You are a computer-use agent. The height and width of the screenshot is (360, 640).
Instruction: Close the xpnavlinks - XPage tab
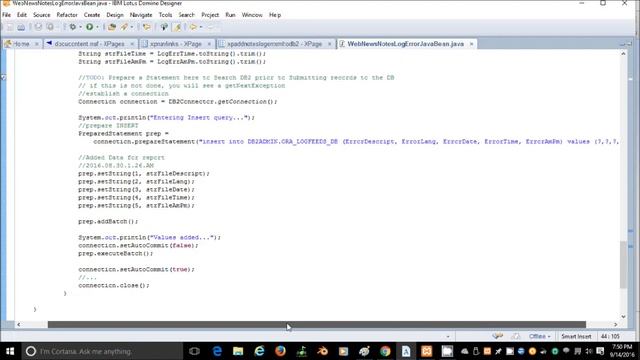pyautogui.click(x=209, y=44)
